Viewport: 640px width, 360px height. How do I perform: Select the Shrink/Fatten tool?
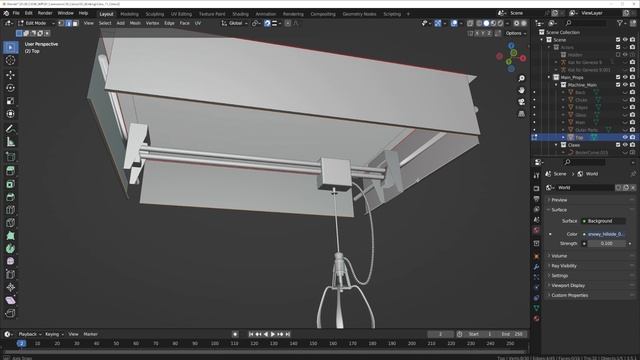click(11, 287)
